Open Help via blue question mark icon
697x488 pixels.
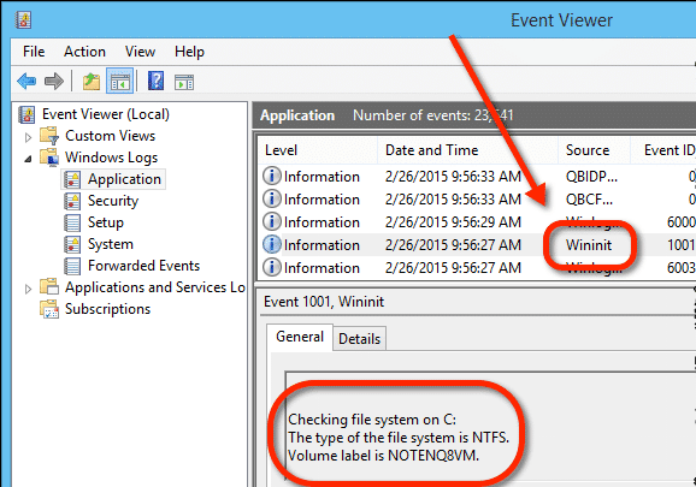[x=156, y=81]
